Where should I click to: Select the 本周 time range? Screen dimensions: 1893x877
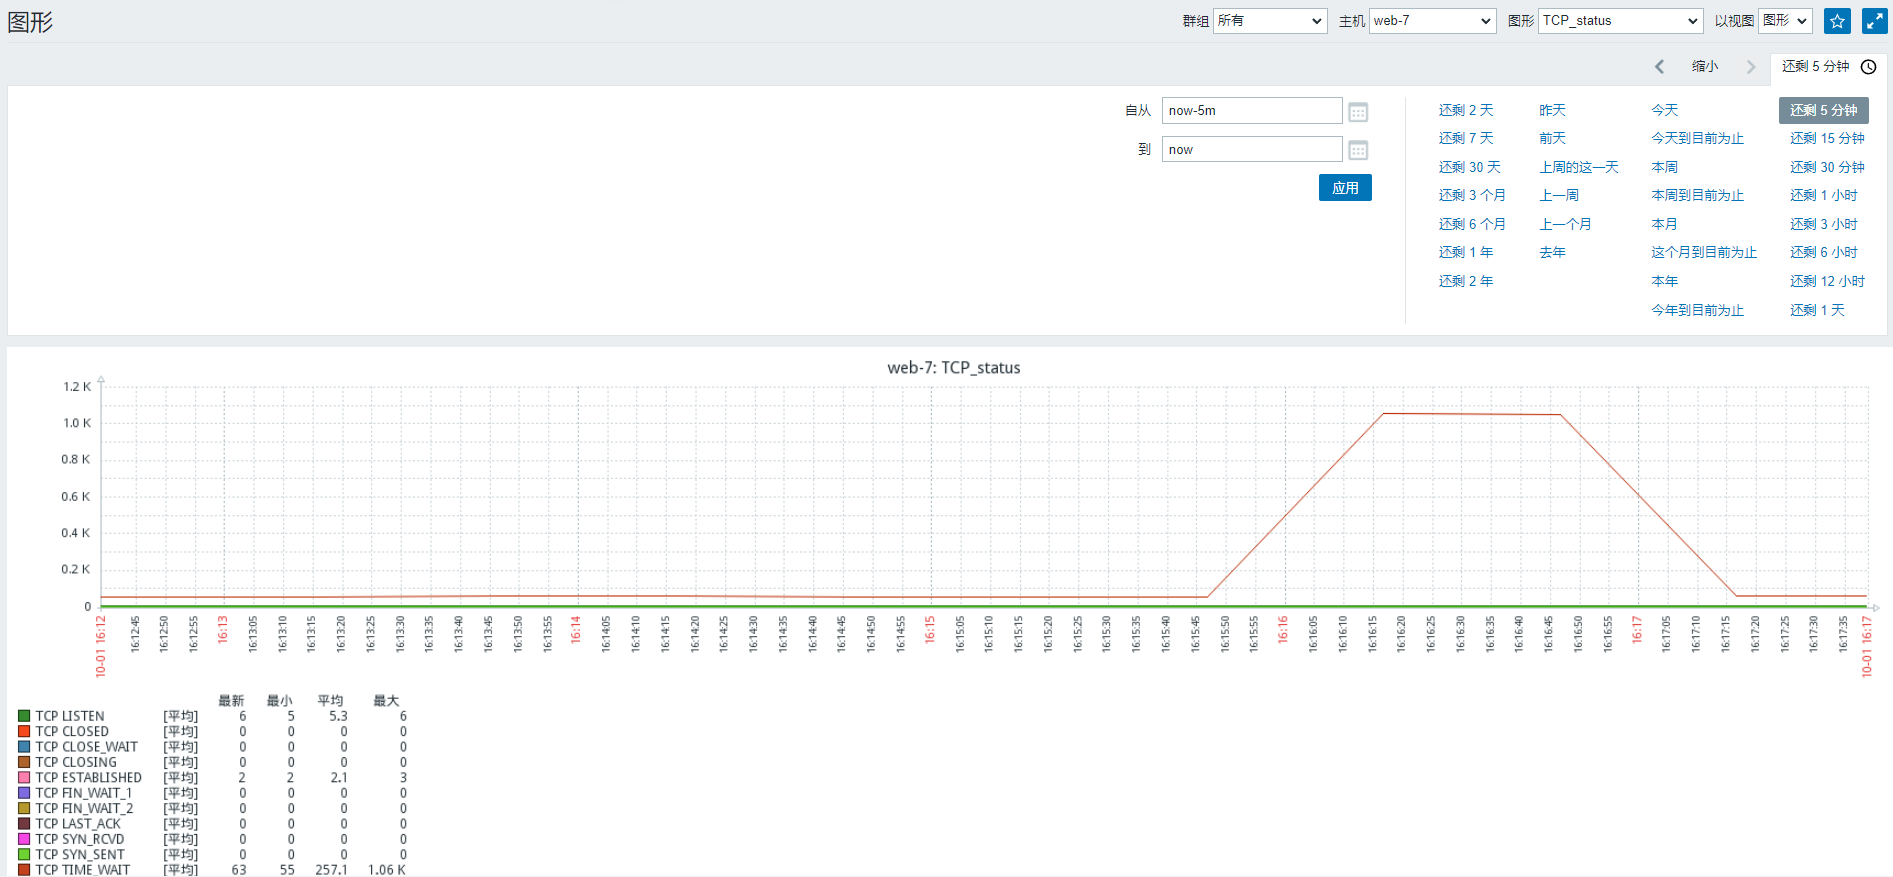[1665, 167]
